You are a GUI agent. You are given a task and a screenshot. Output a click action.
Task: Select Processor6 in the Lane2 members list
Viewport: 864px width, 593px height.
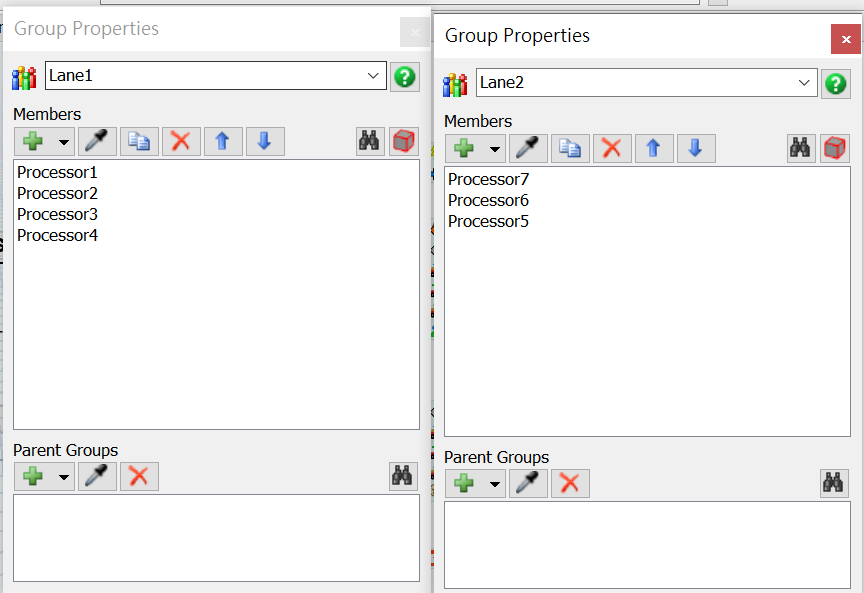click(488, 200)
